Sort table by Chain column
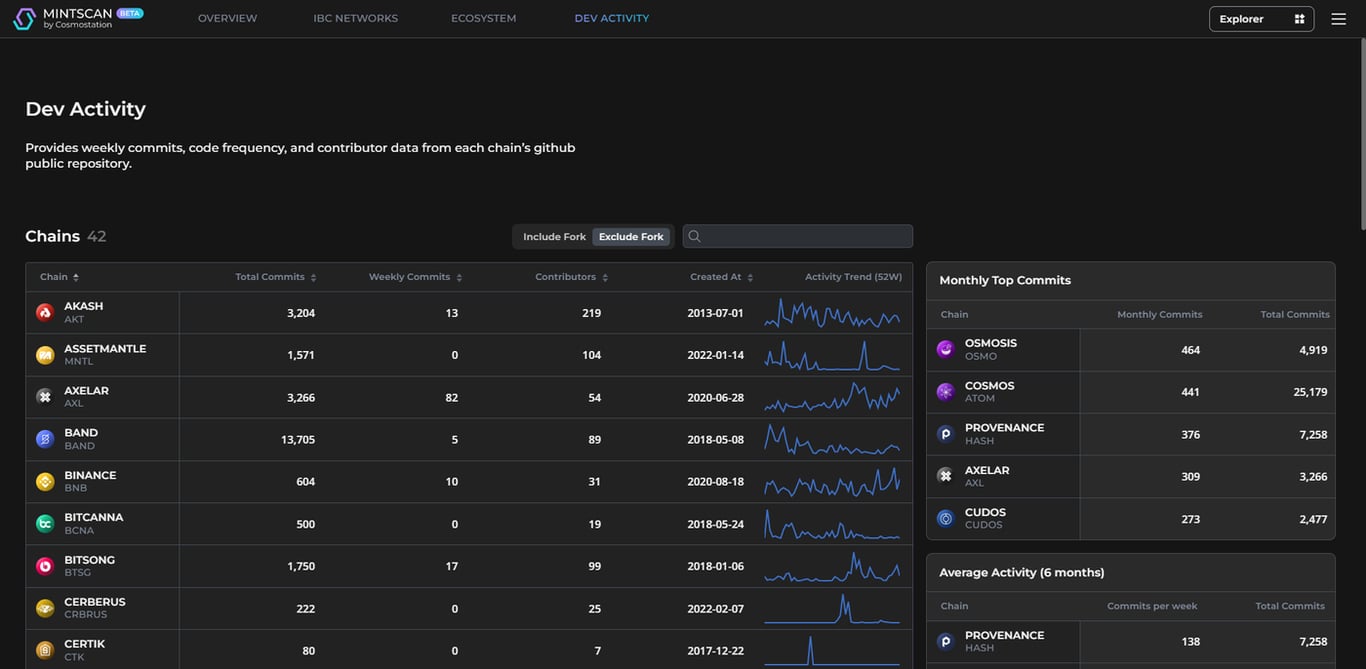Viewport: 1366px width, 669px height. [59, 277]
